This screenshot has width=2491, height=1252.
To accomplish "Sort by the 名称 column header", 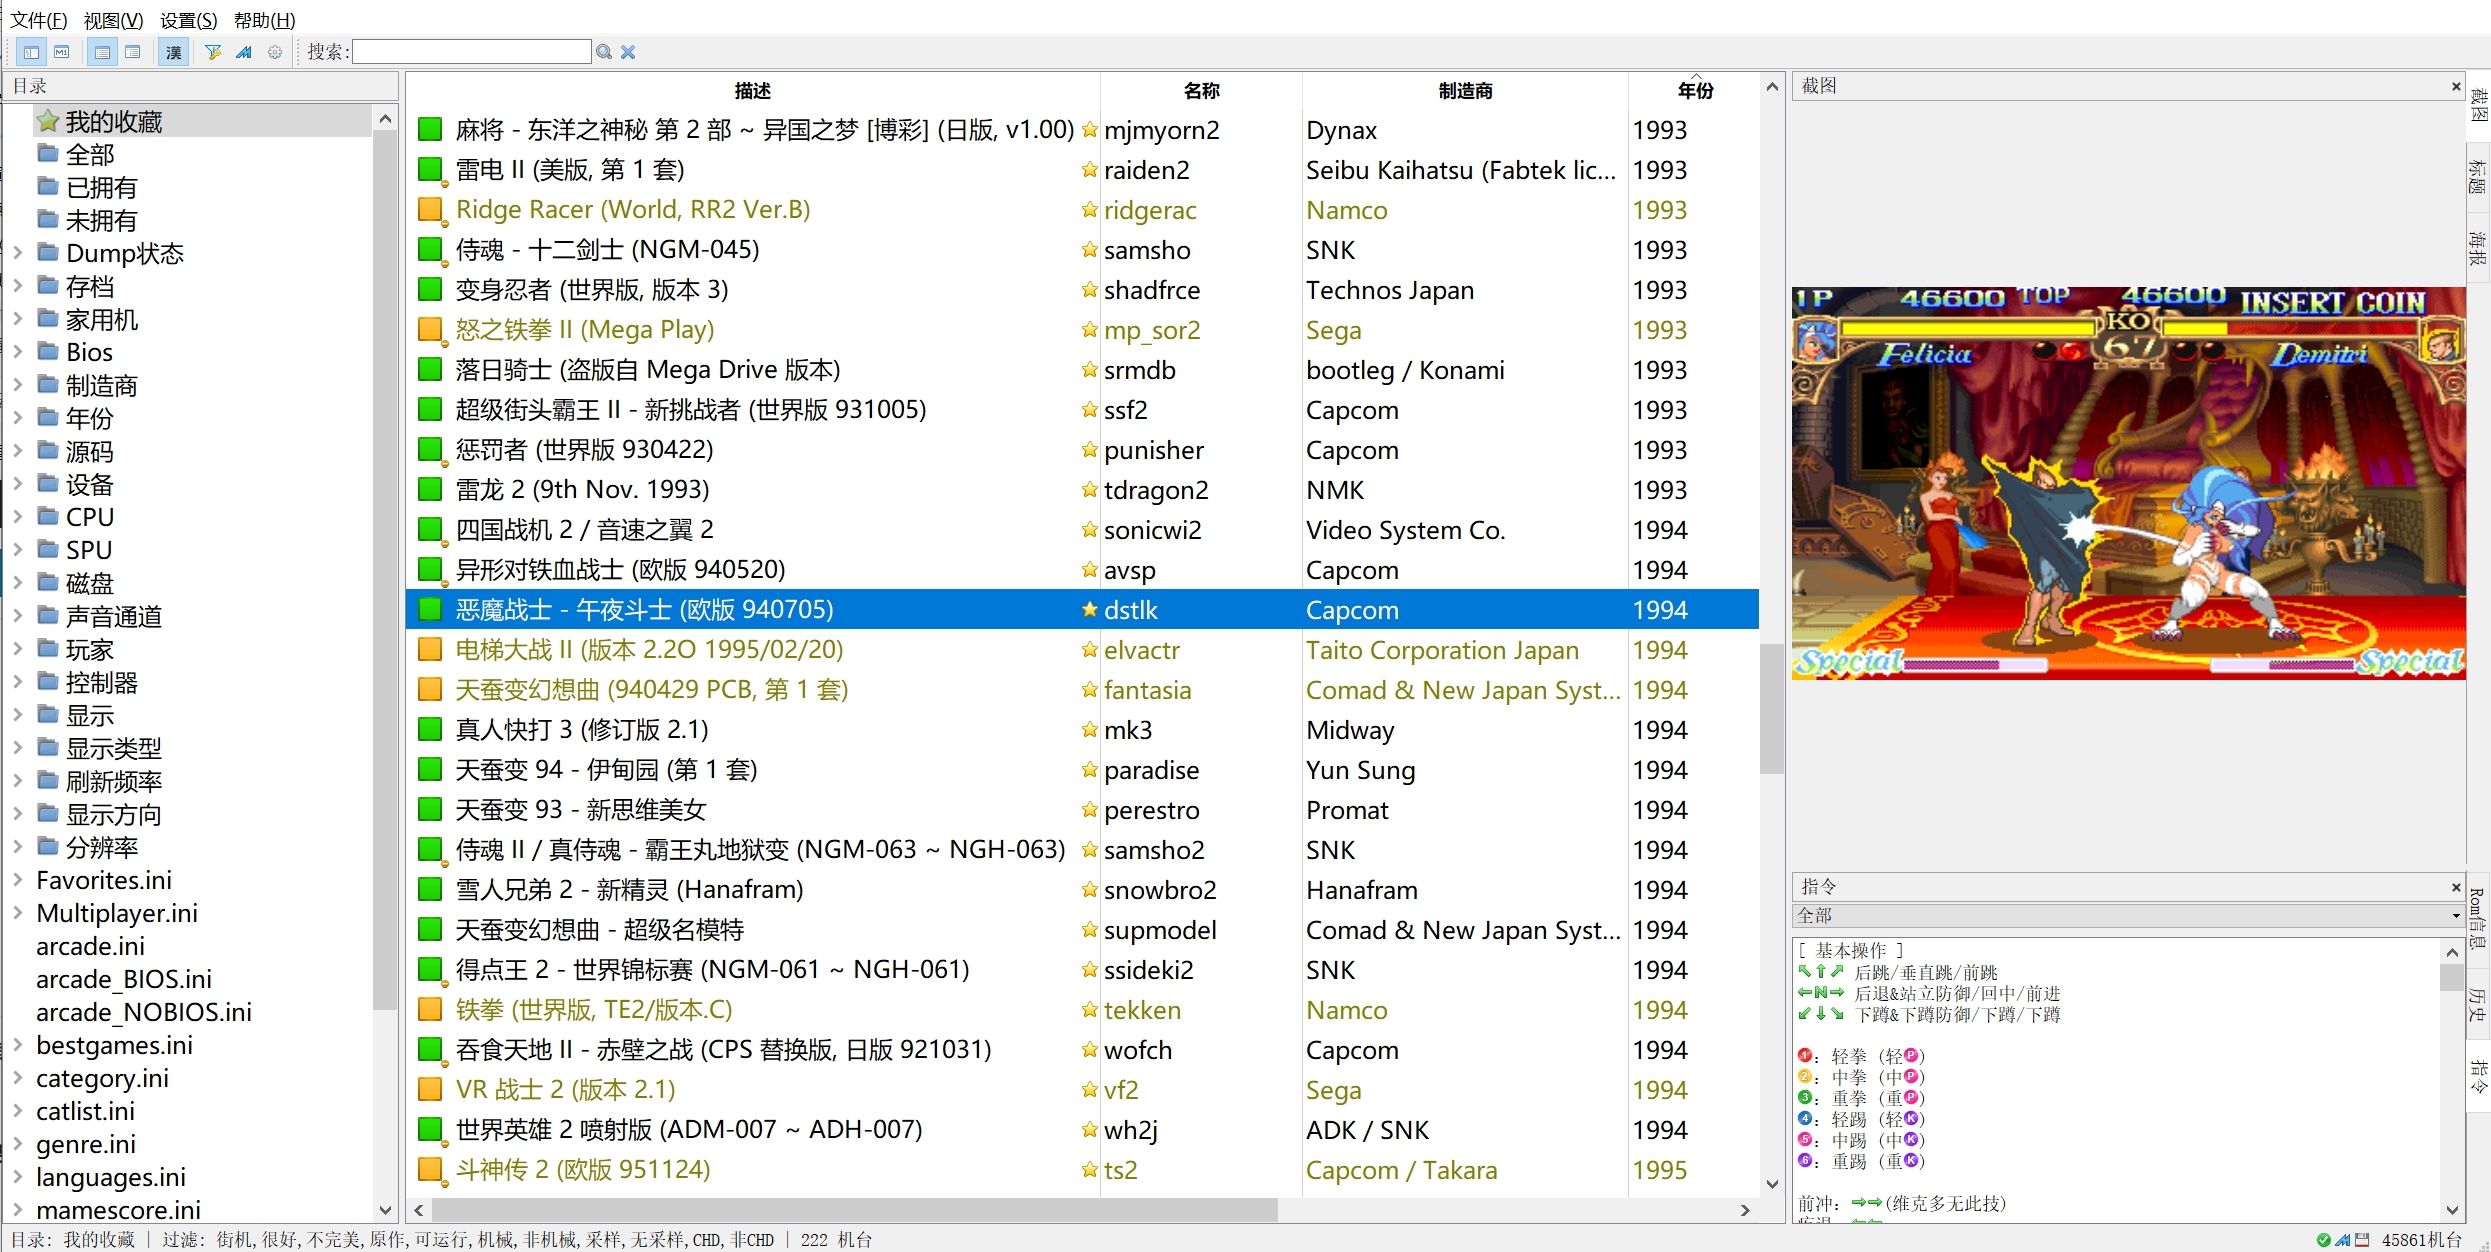I will (x=1201, y=90).
